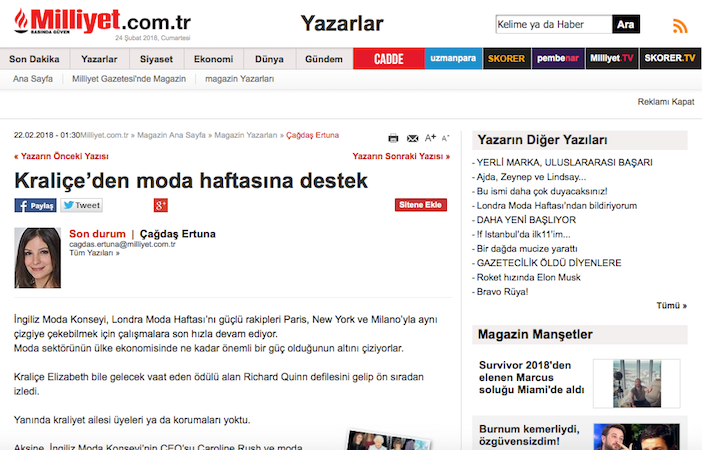Open the Son Dakika menu
The image size is (702, 450).
point(34,59)
